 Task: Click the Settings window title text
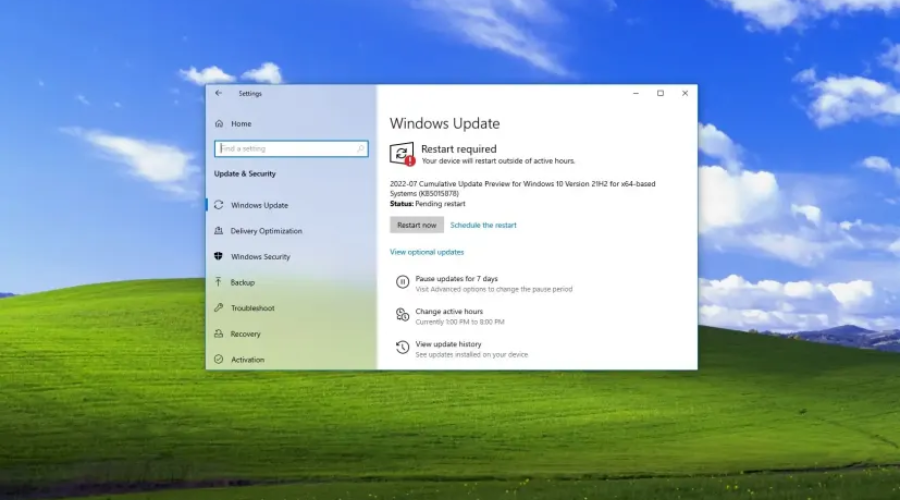[250, 94]
